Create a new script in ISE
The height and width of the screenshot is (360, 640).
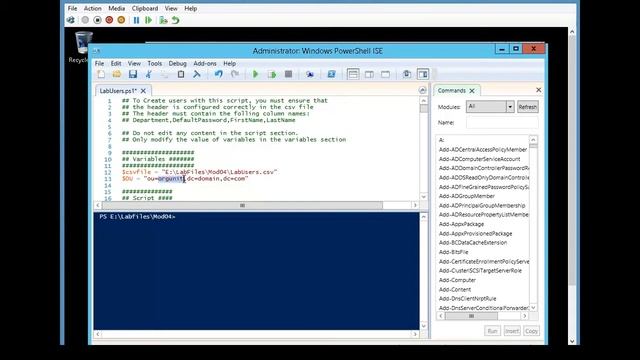click(x=101, y=74)
